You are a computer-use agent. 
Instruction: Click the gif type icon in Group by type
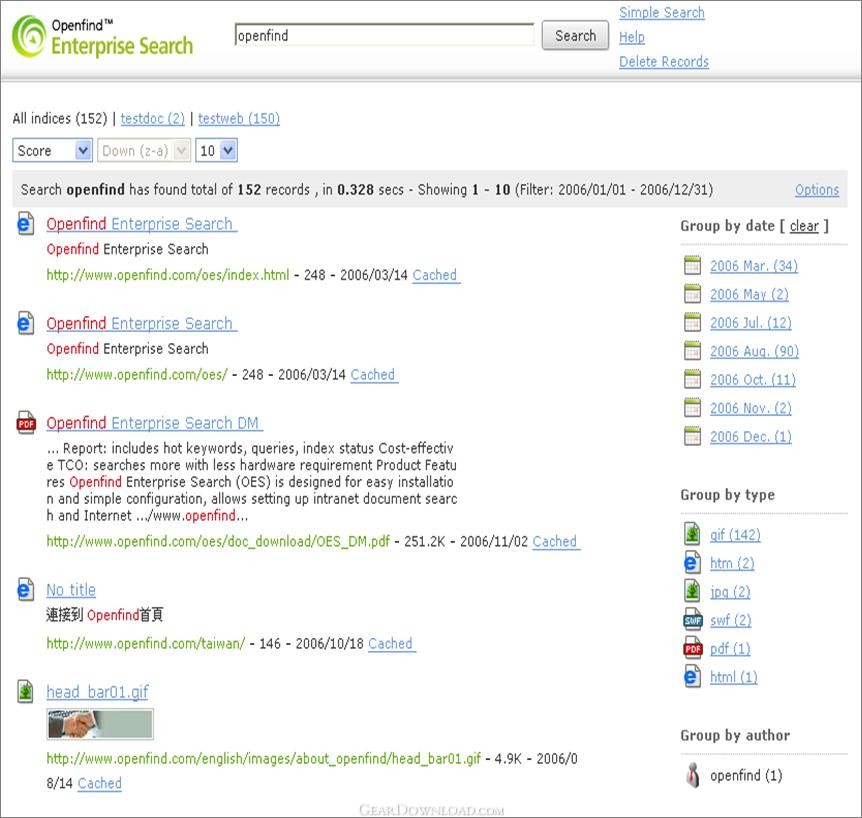692,534
